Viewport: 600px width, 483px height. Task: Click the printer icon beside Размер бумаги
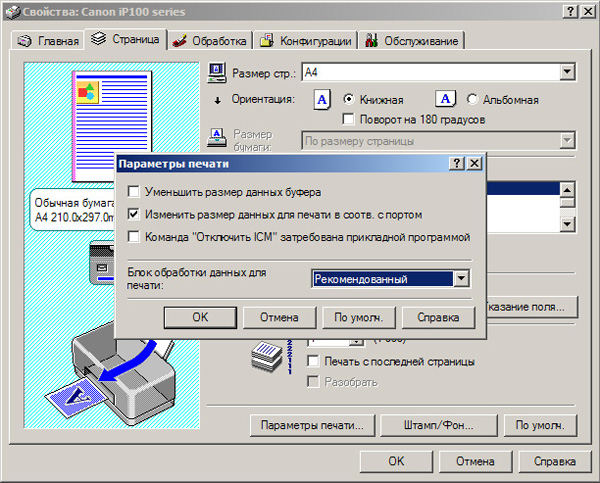(217, 138)
